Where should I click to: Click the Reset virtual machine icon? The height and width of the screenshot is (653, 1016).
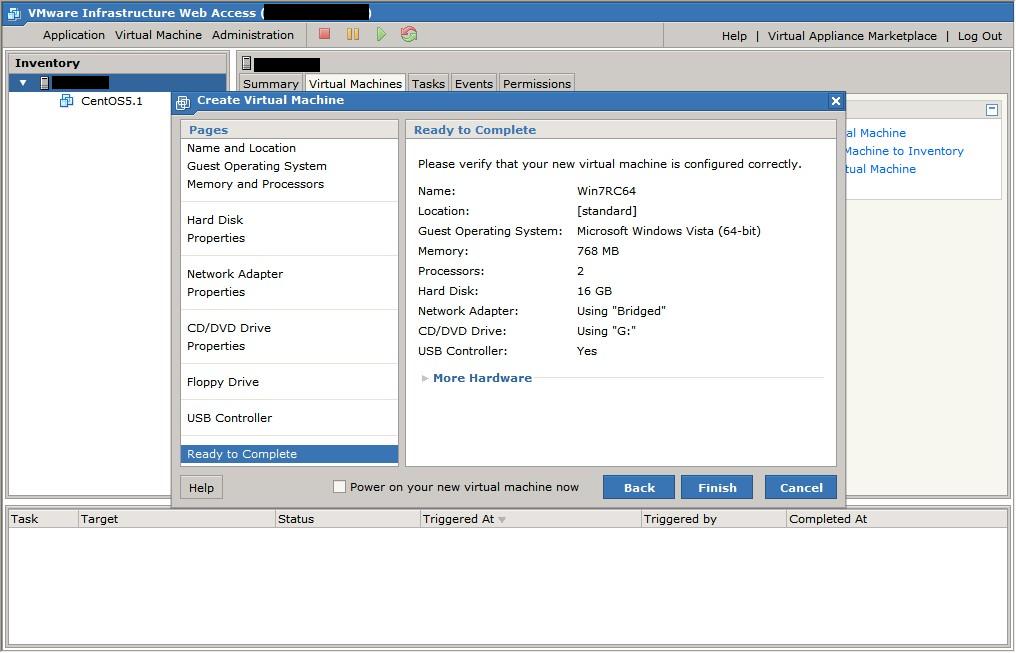409,34
